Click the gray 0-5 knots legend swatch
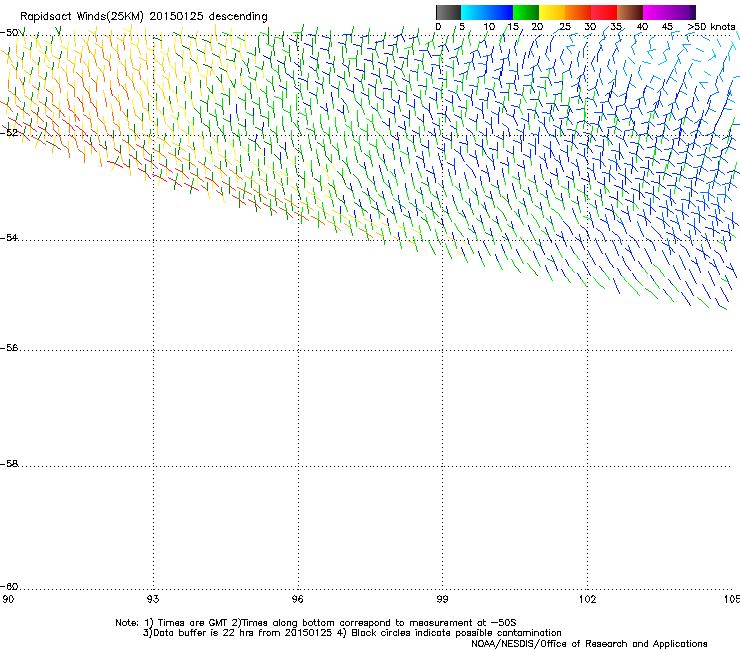This screenshot has width=740, height=650. point(448,12)
